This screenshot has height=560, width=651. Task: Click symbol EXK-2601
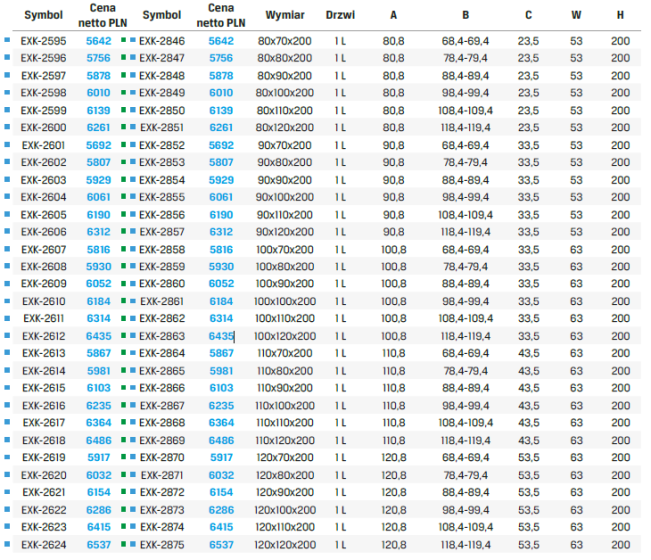[x=43, y=146]
